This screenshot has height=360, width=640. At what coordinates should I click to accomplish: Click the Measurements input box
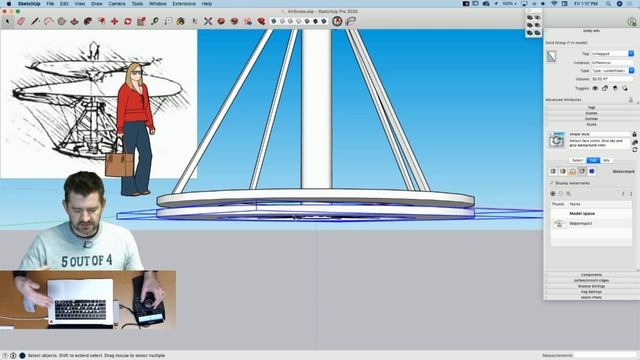(x=605, y=356)
